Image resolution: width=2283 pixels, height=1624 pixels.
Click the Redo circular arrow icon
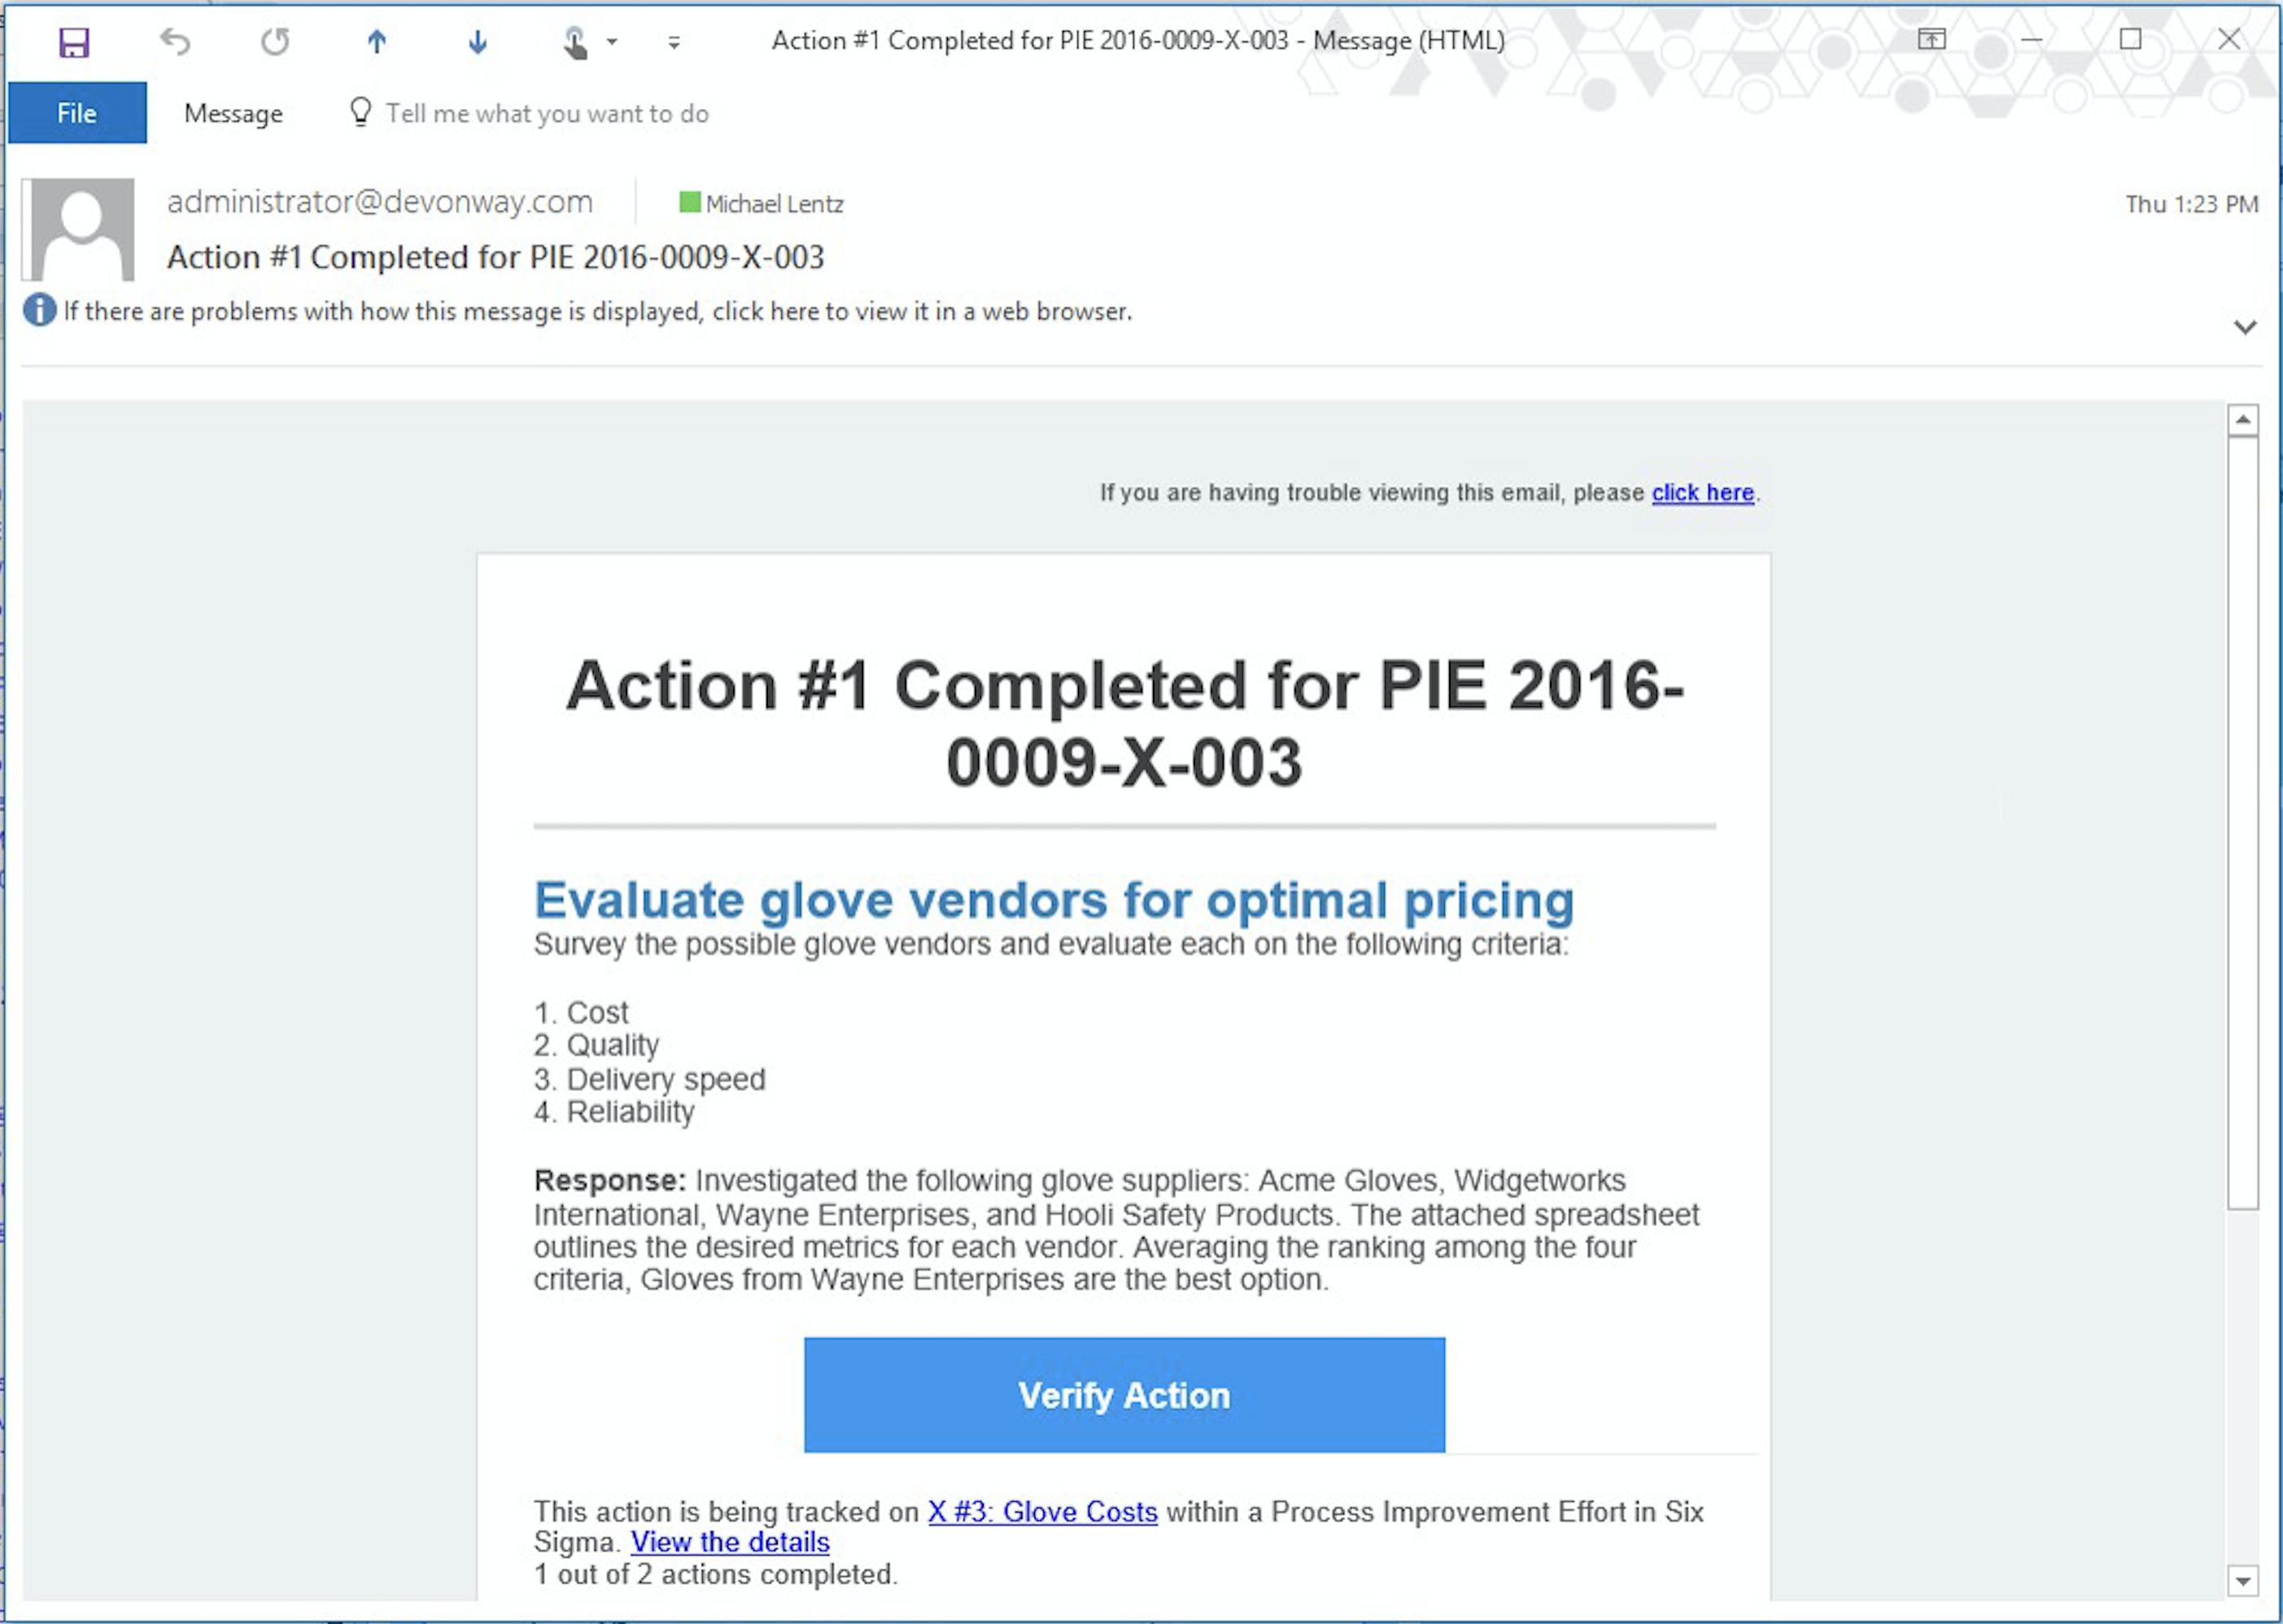[275, 42]
